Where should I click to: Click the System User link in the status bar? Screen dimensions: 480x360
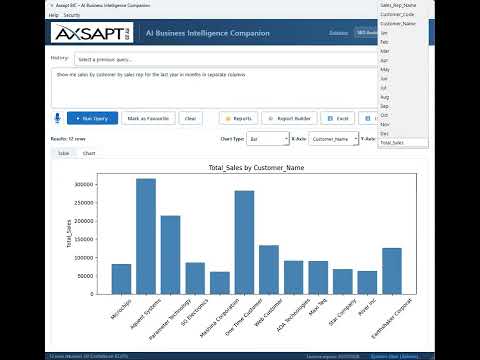(x=395, y=356)
